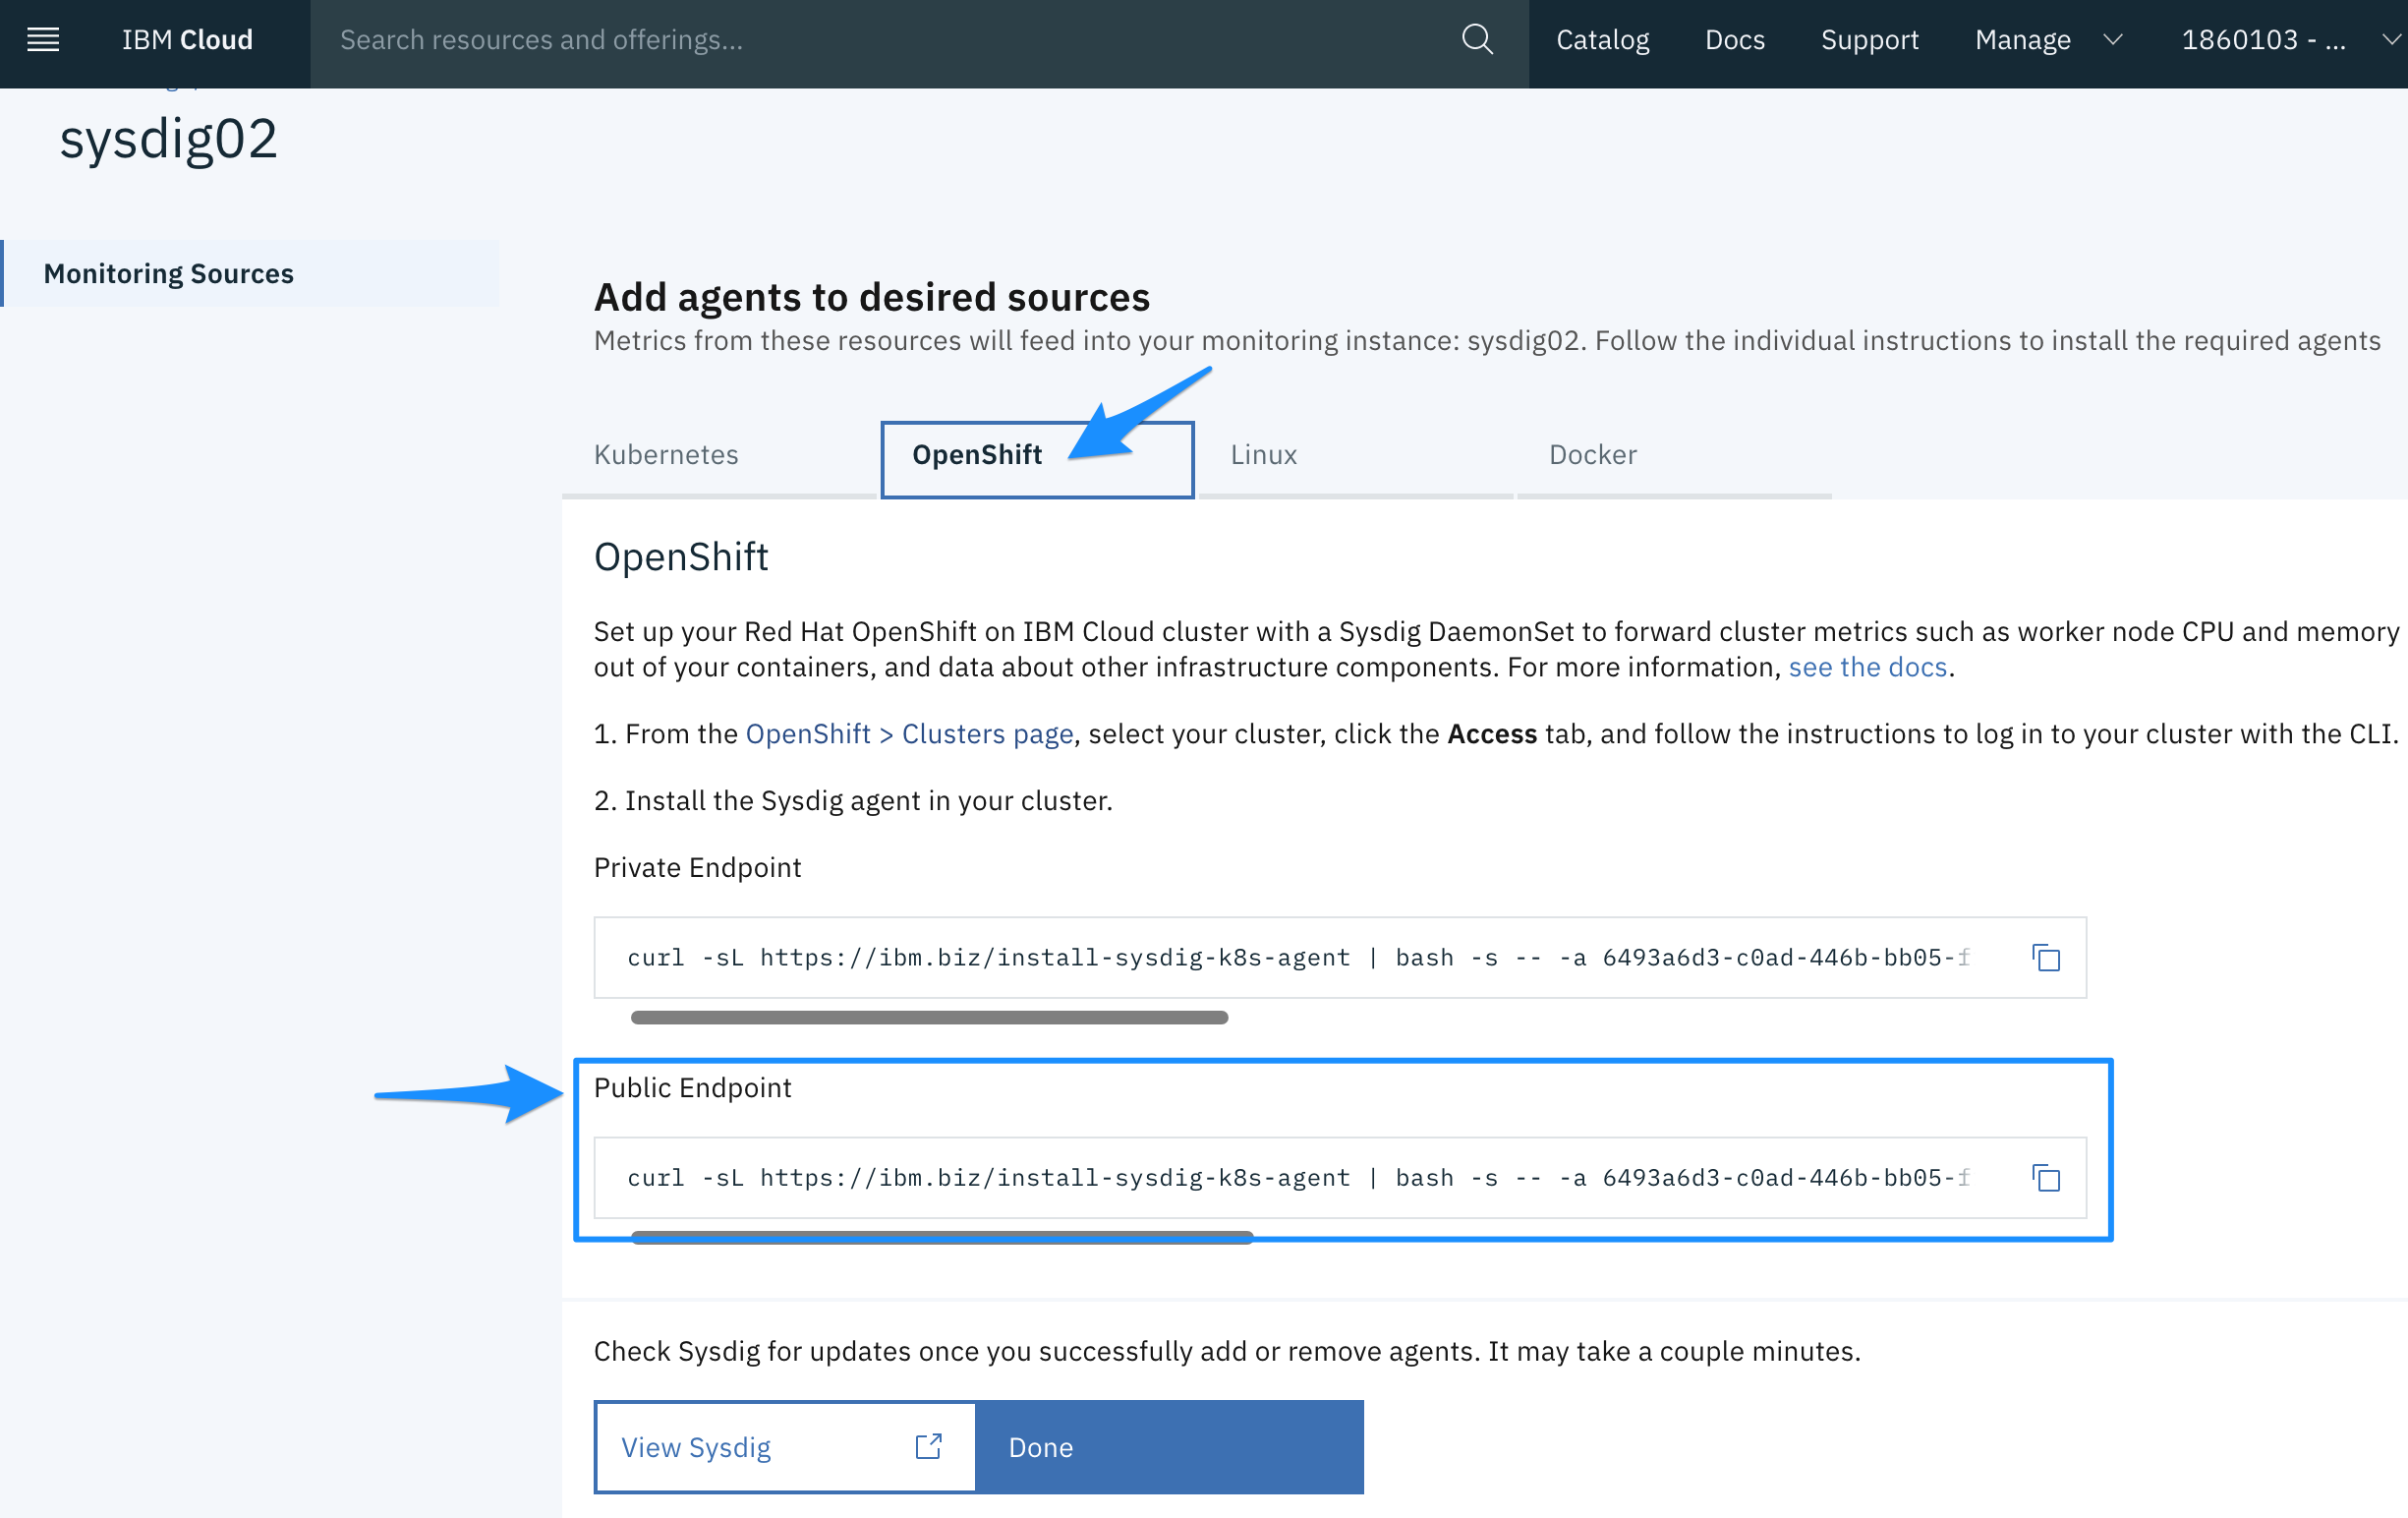
Task: Click the 'Add agents to desired sources' heading
Action: point(871,297)
